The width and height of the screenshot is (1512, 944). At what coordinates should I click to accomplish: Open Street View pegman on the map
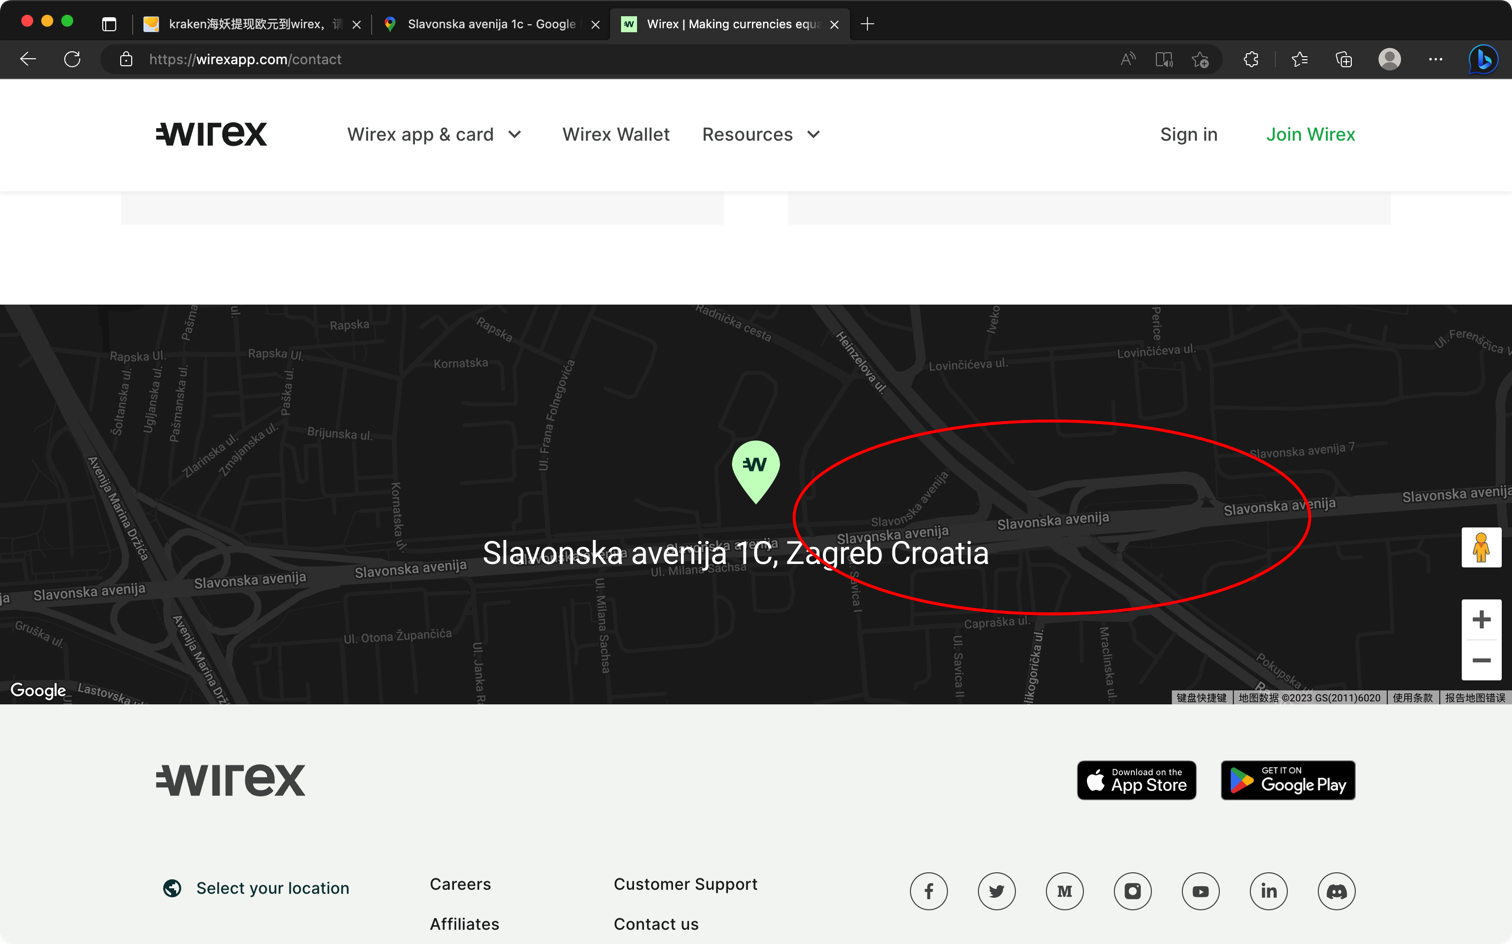[1481, 547]
